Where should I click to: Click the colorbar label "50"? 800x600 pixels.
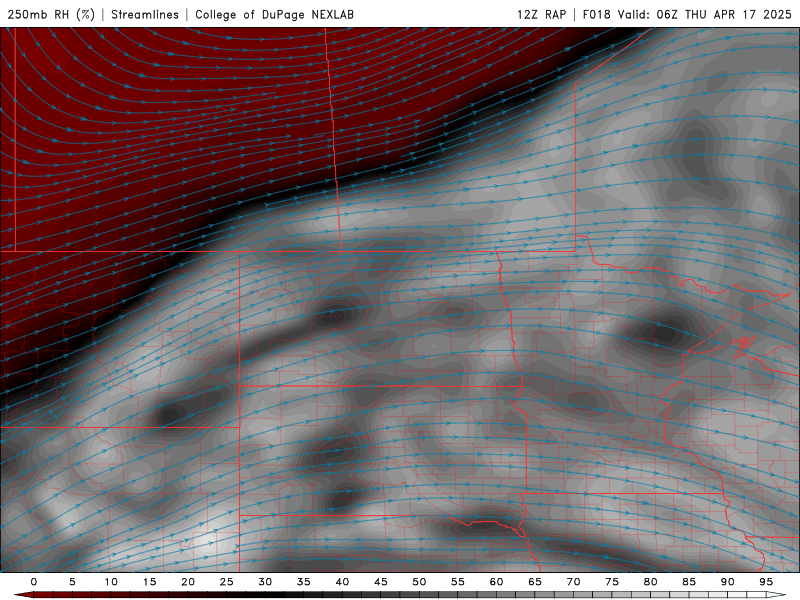click(x=419, y=582)
